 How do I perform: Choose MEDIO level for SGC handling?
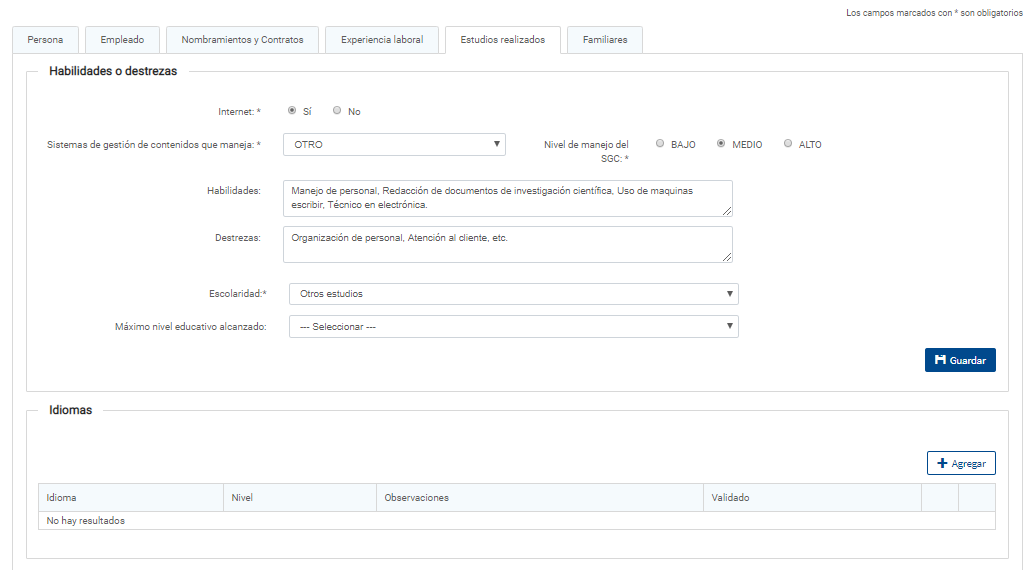click(x=721, y=144)
